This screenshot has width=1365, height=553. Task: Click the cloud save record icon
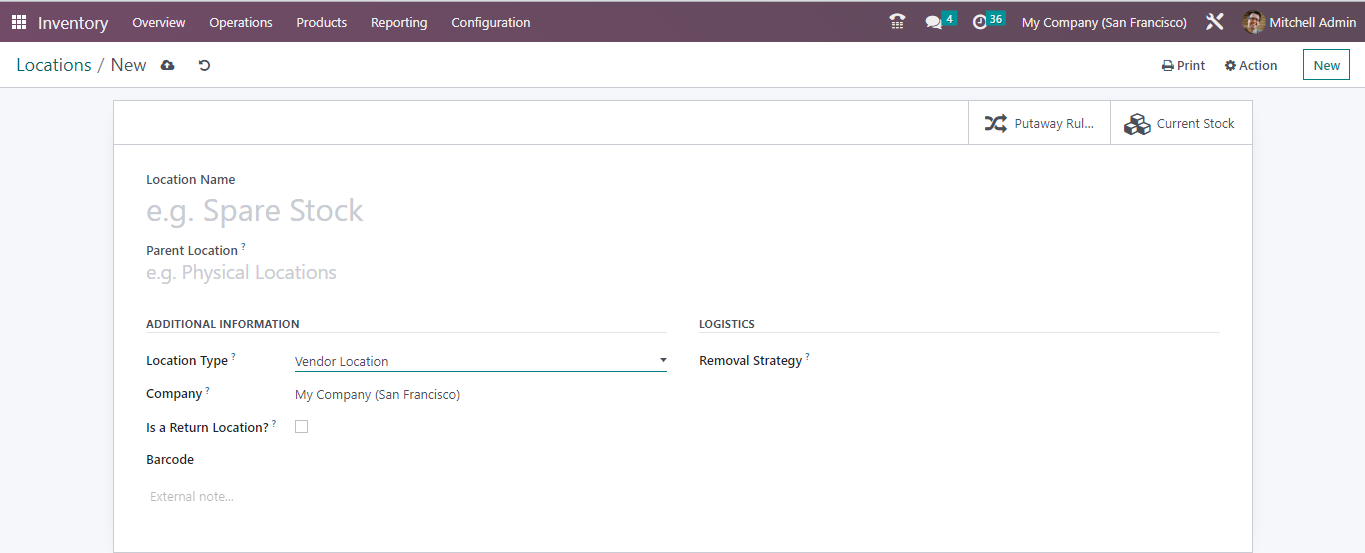[168, 65]
